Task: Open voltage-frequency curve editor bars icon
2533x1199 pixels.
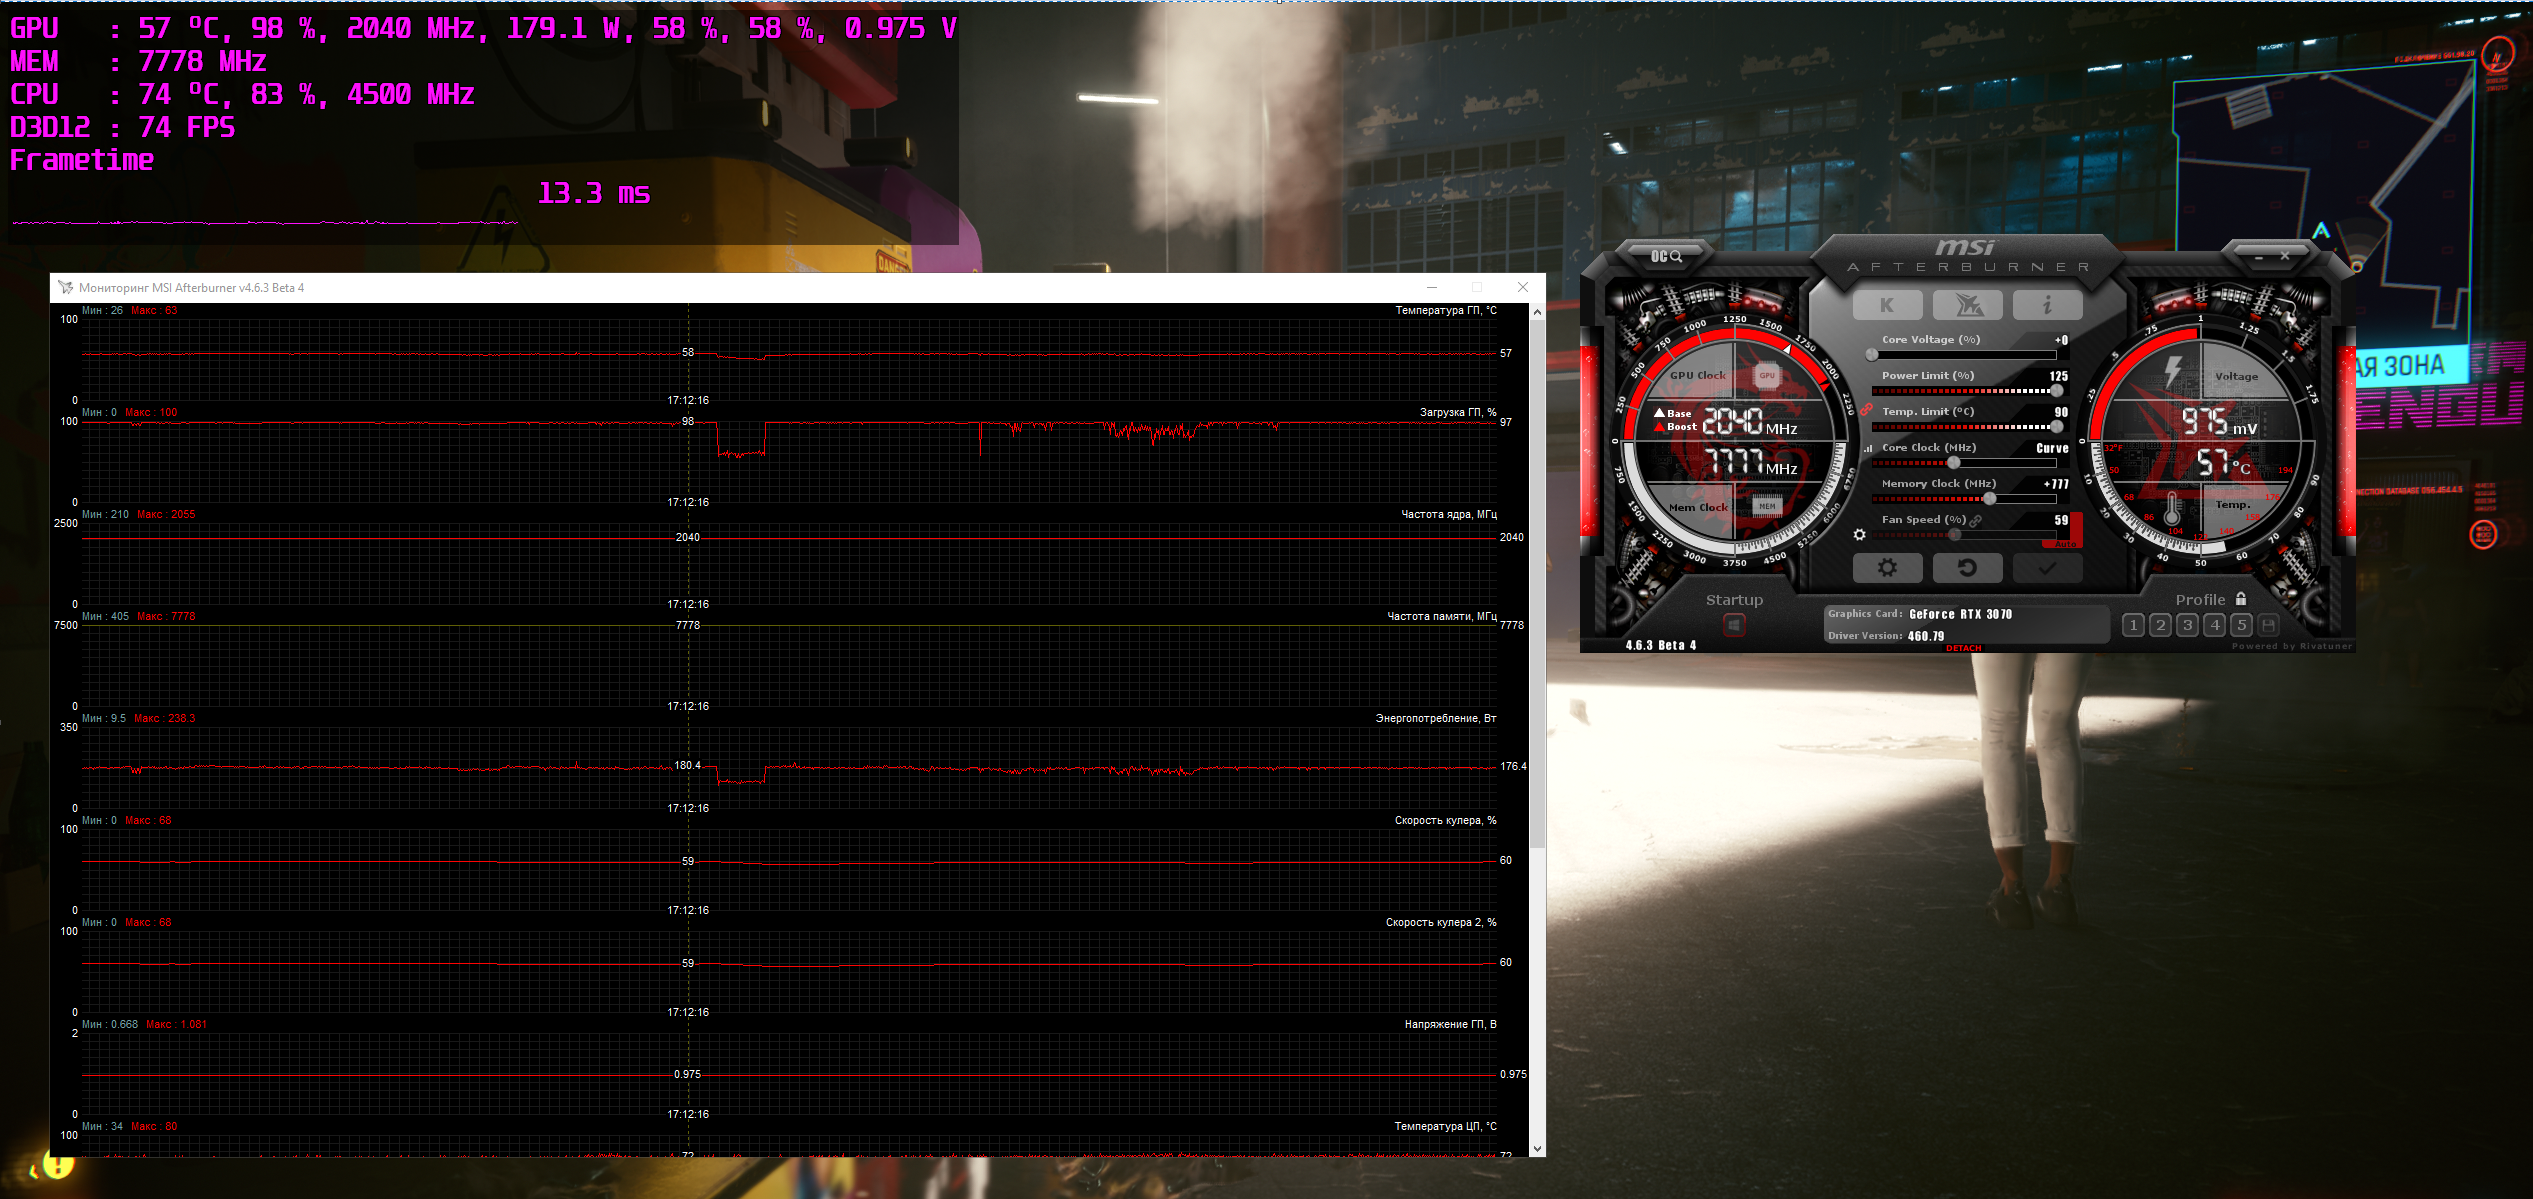Action: (1868, 449)
